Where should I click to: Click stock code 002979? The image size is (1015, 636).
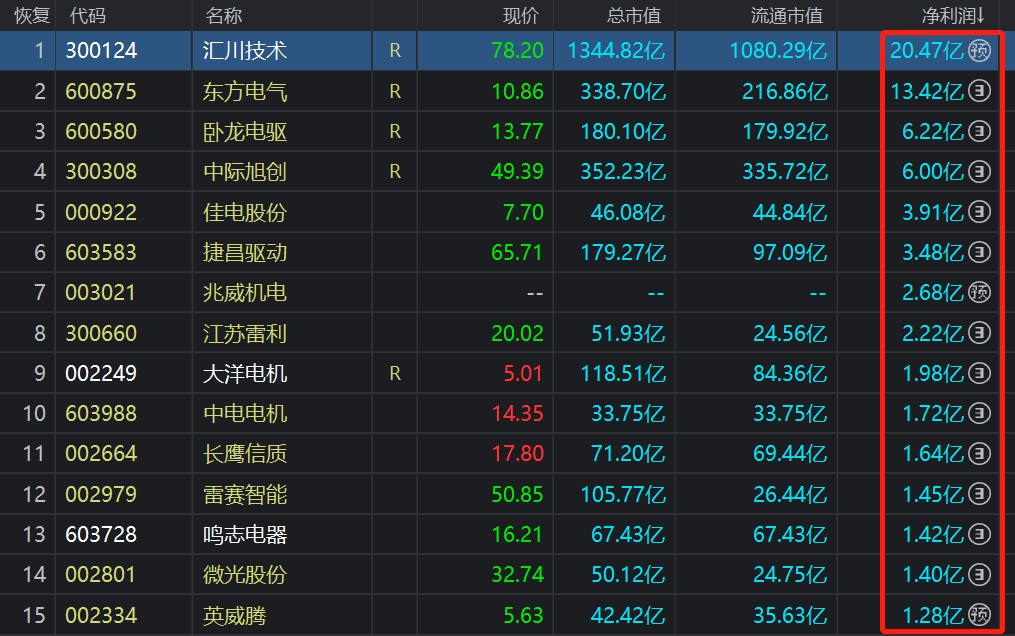point(101,494)
